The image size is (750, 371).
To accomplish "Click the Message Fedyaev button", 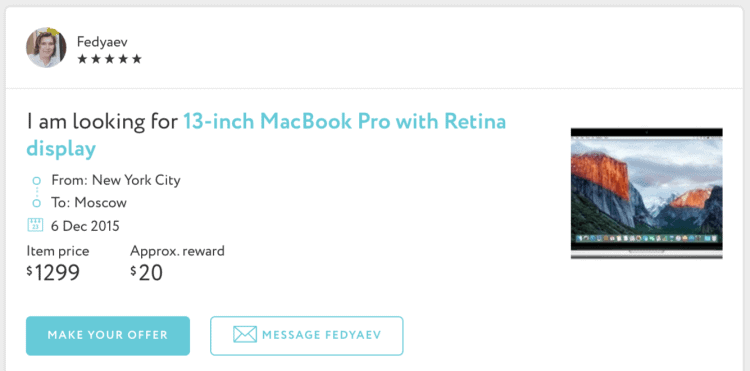I will coord(307,336).
